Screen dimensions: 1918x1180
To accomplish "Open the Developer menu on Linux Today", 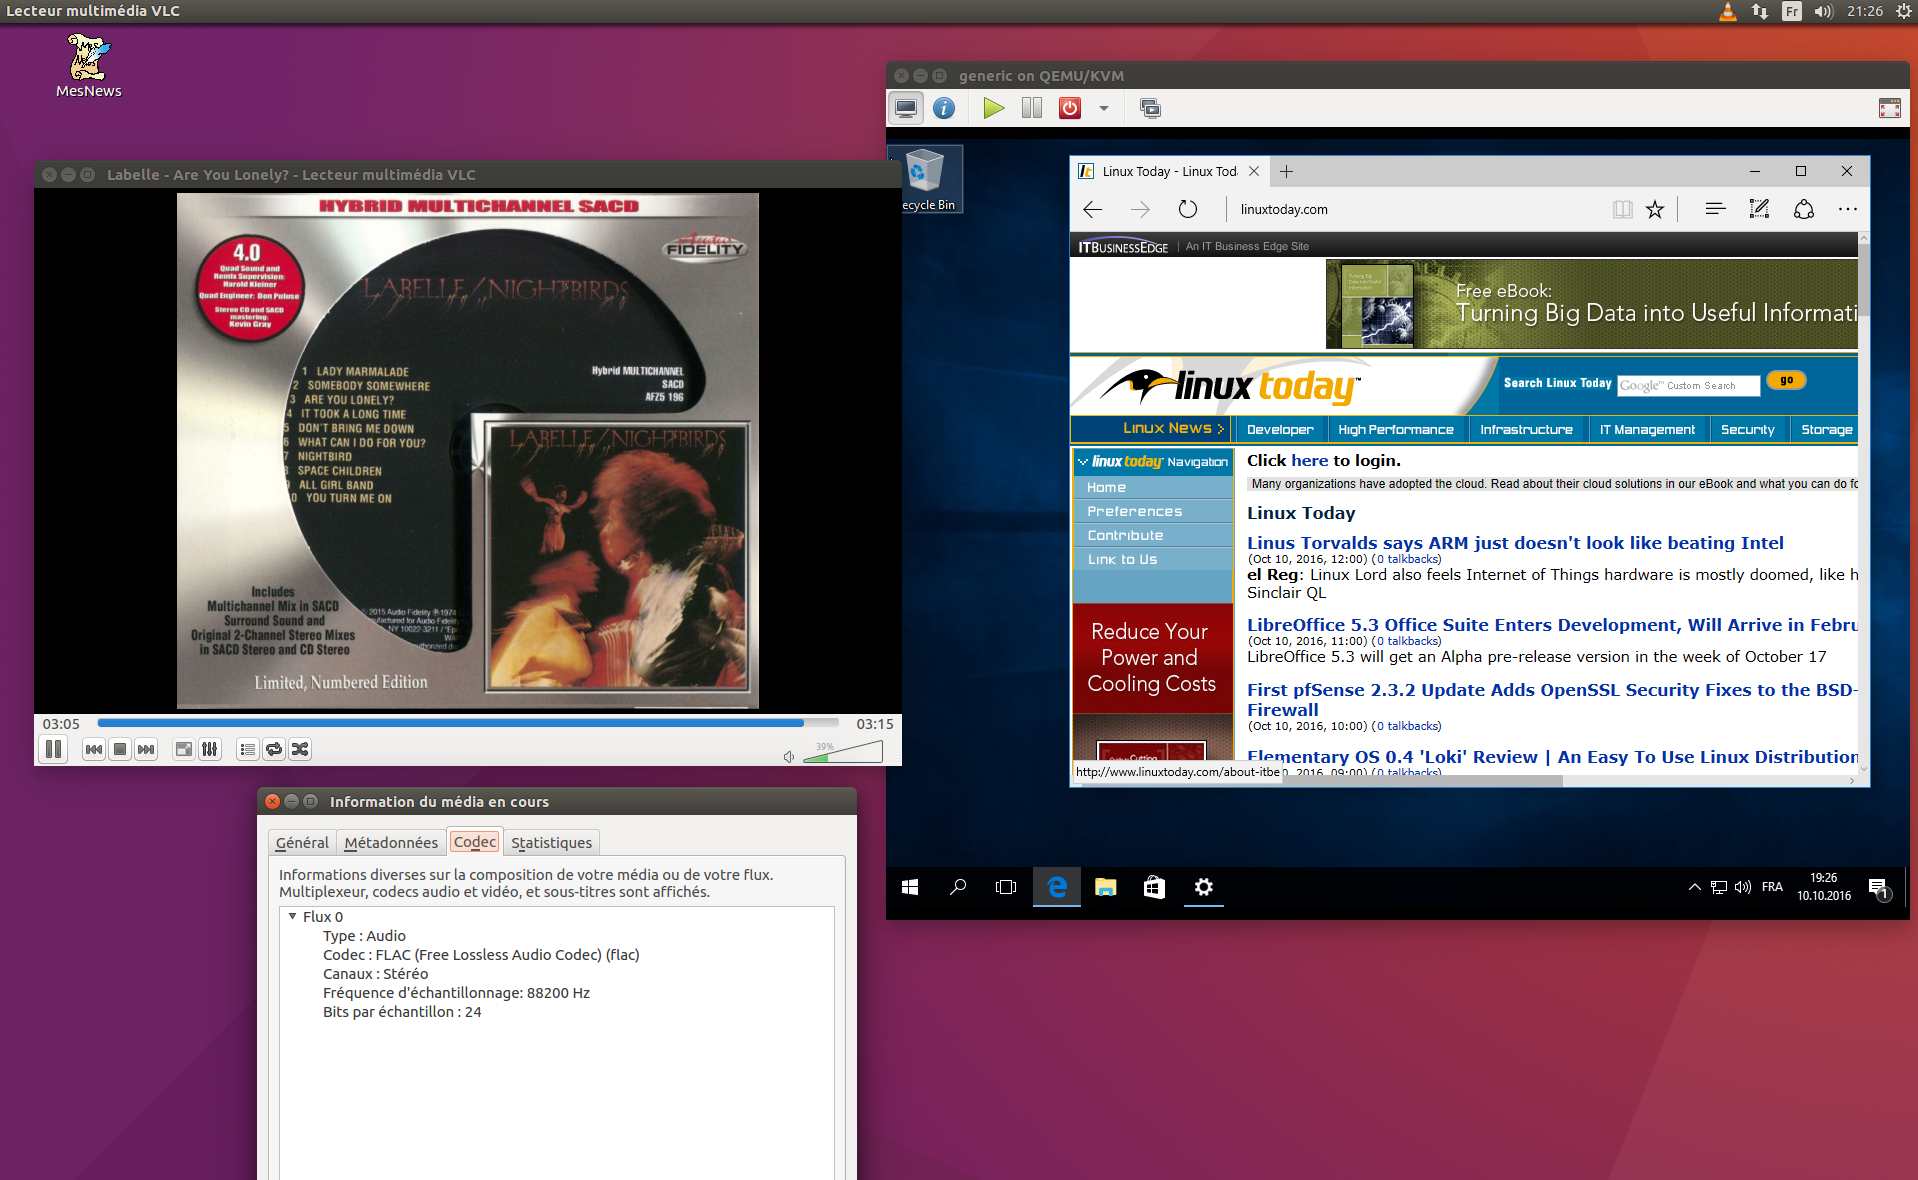I will coord(1280,429).
